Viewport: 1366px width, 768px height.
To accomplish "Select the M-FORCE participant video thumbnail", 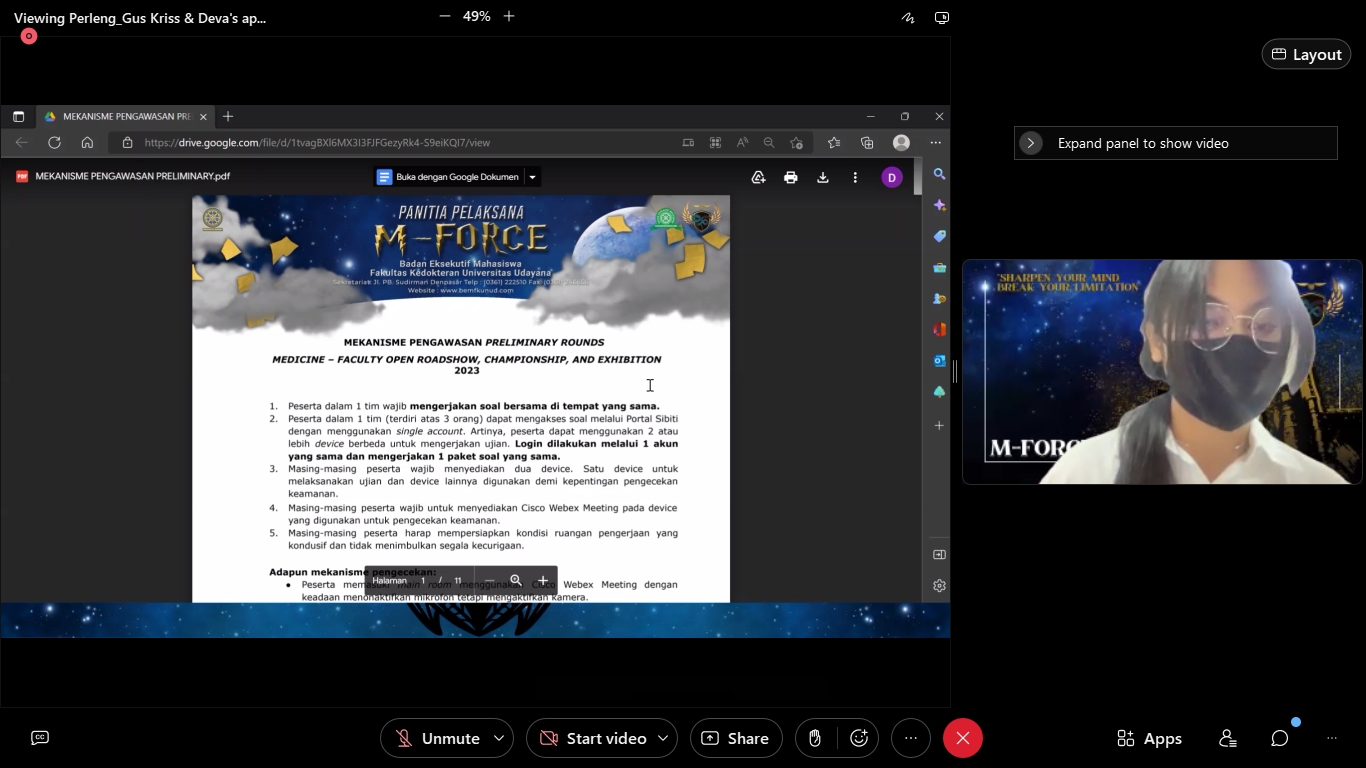I will pyautogui.click(x=1162, y=372).
